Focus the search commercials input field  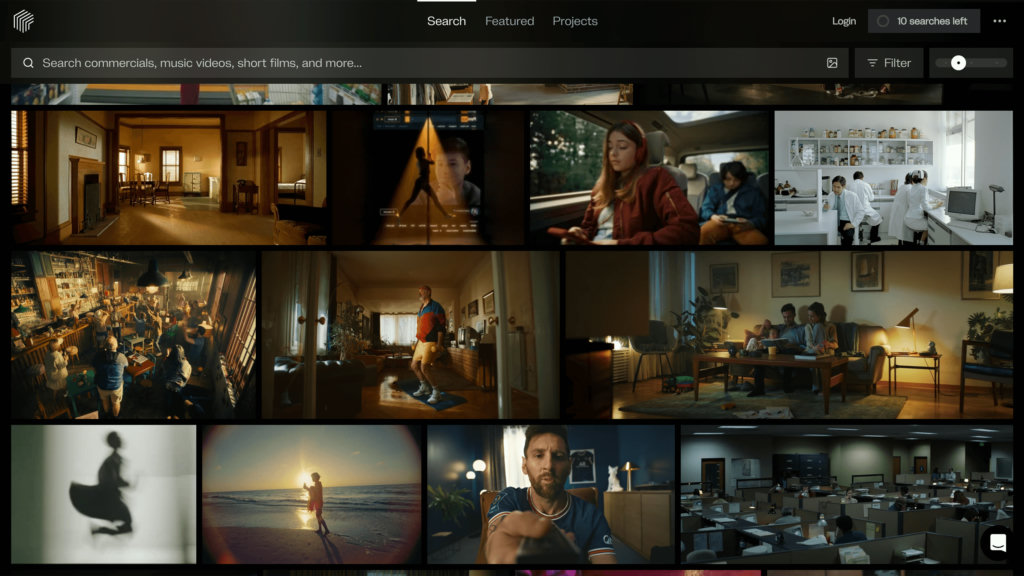(x=430, y=63)
